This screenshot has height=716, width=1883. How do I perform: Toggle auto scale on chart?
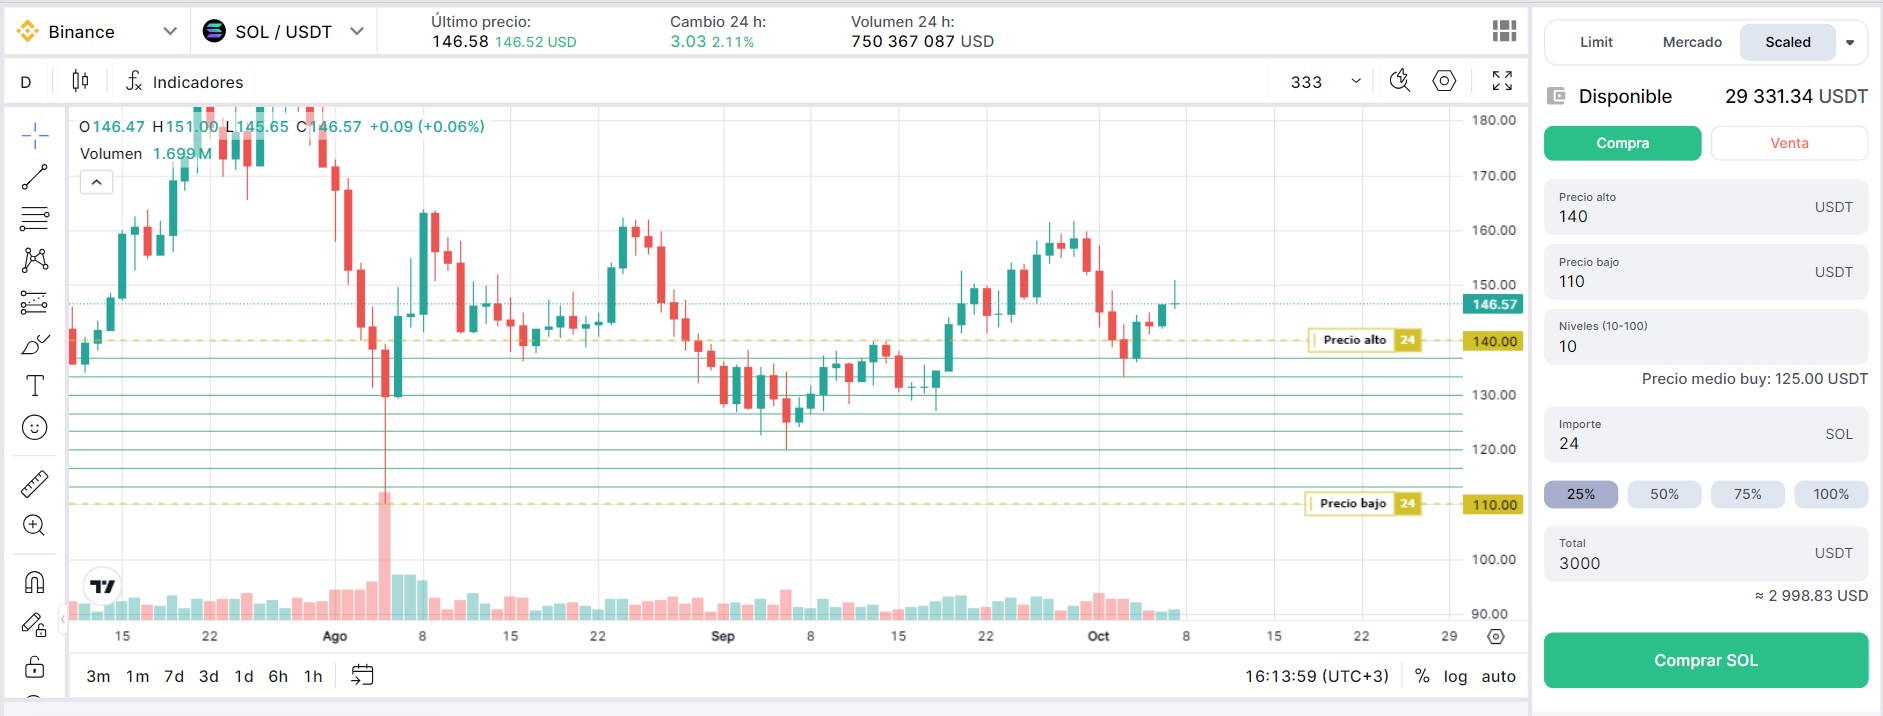pos(1498,676)
